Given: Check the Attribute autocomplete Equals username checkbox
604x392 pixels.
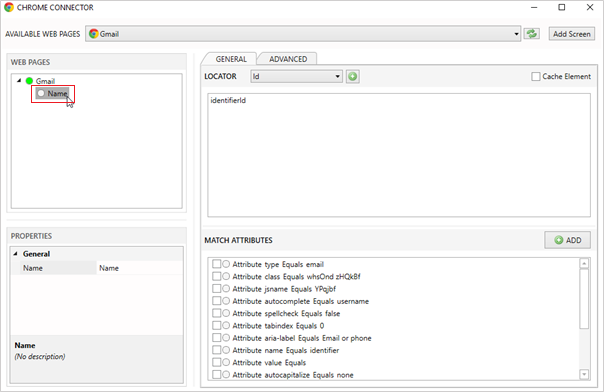Looking at the screenshot, I should (x=216, y=301).
